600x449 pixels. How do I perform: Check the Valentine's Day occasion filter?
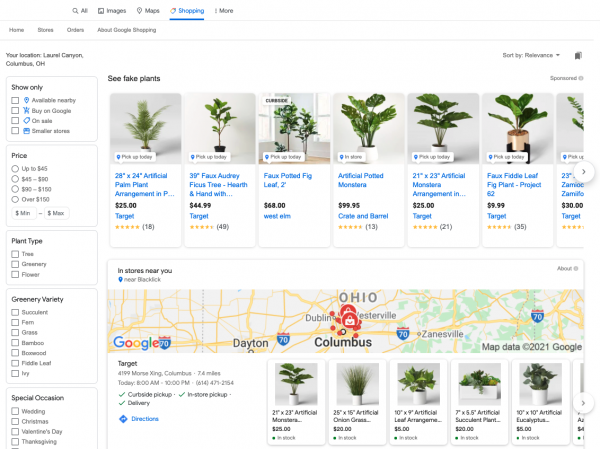[15, 432]
